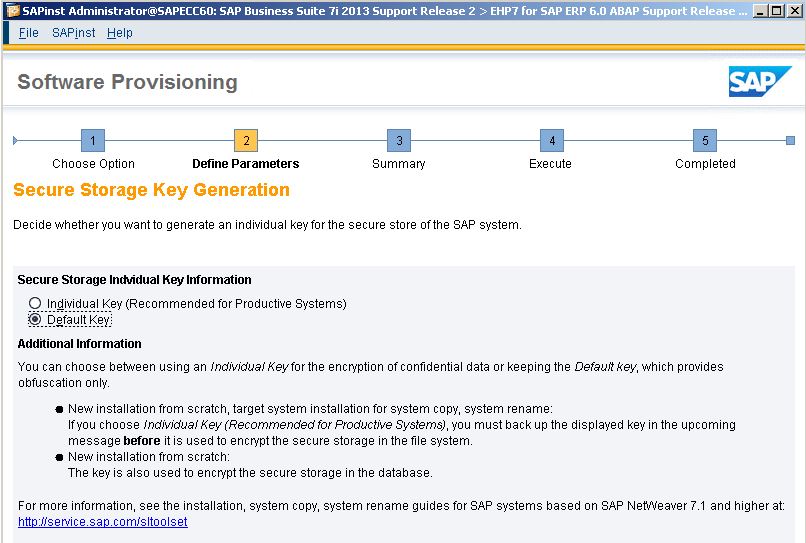Click the SAPinst title bar icon
The height and width of the screenshot is (543, 806).
click(x=12, y=11)
